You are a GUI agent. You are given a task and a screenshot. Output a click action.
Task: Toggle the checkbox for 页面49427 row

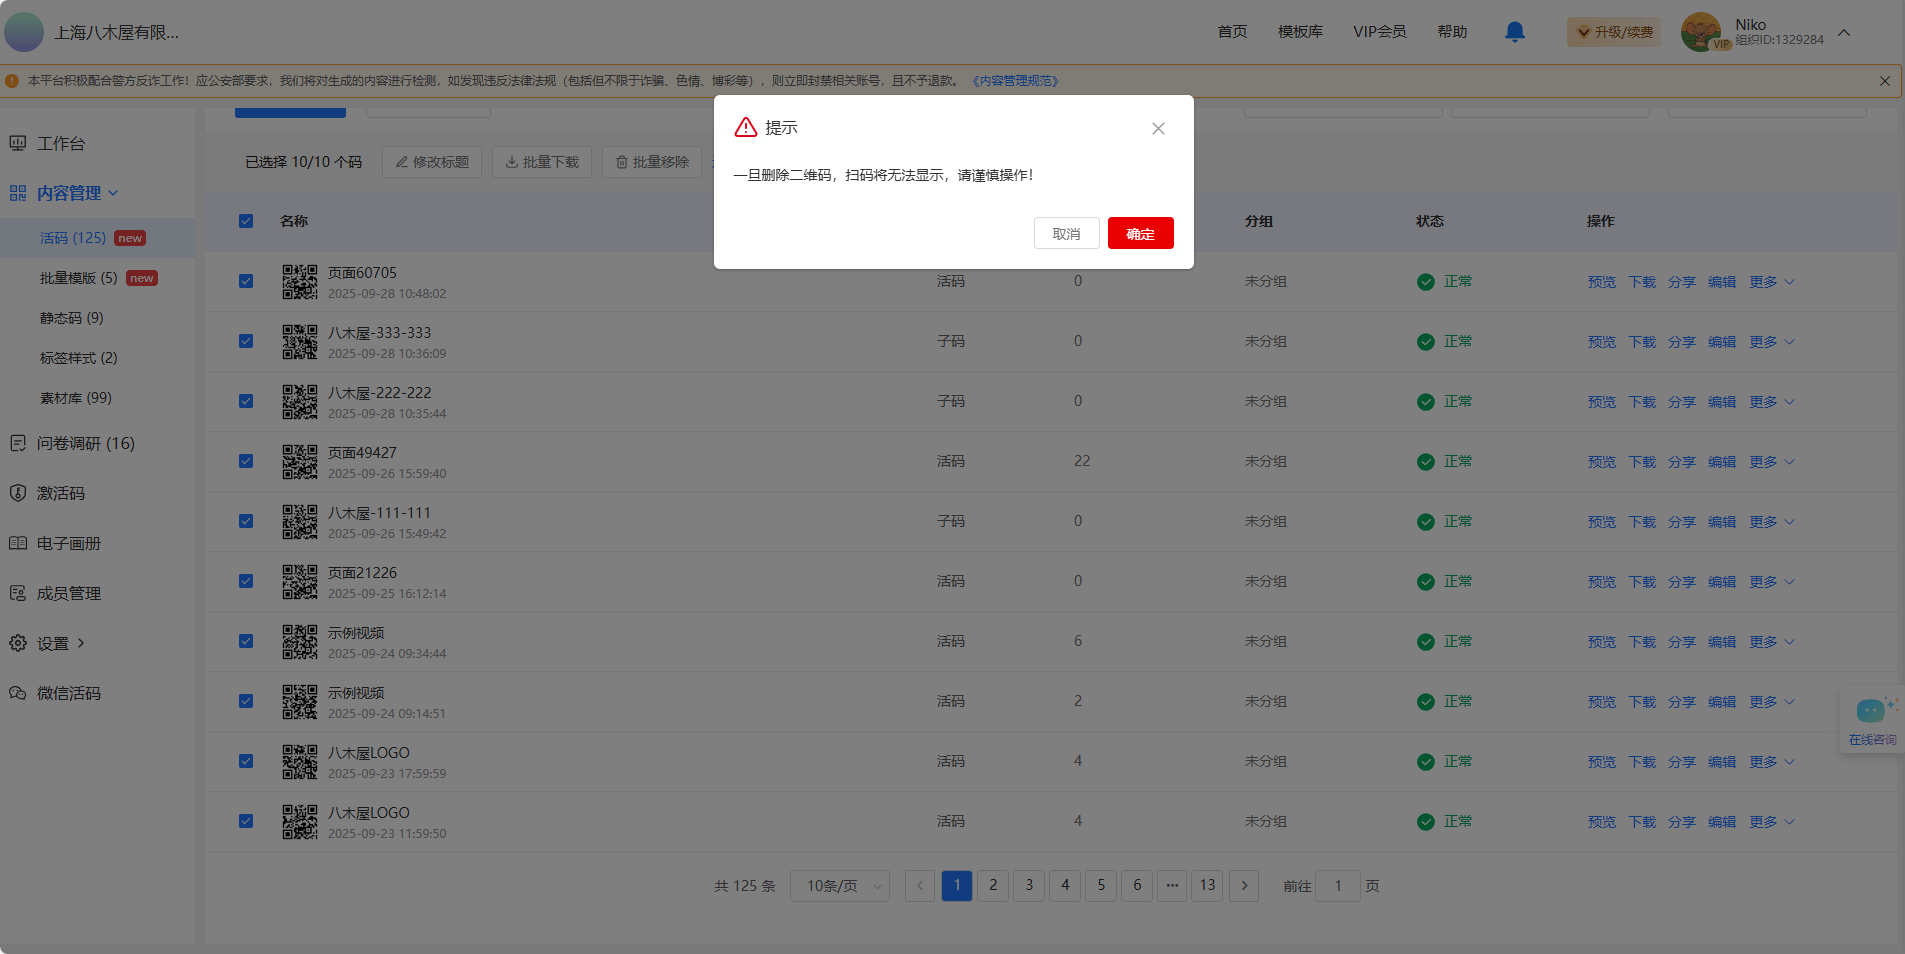246,461
